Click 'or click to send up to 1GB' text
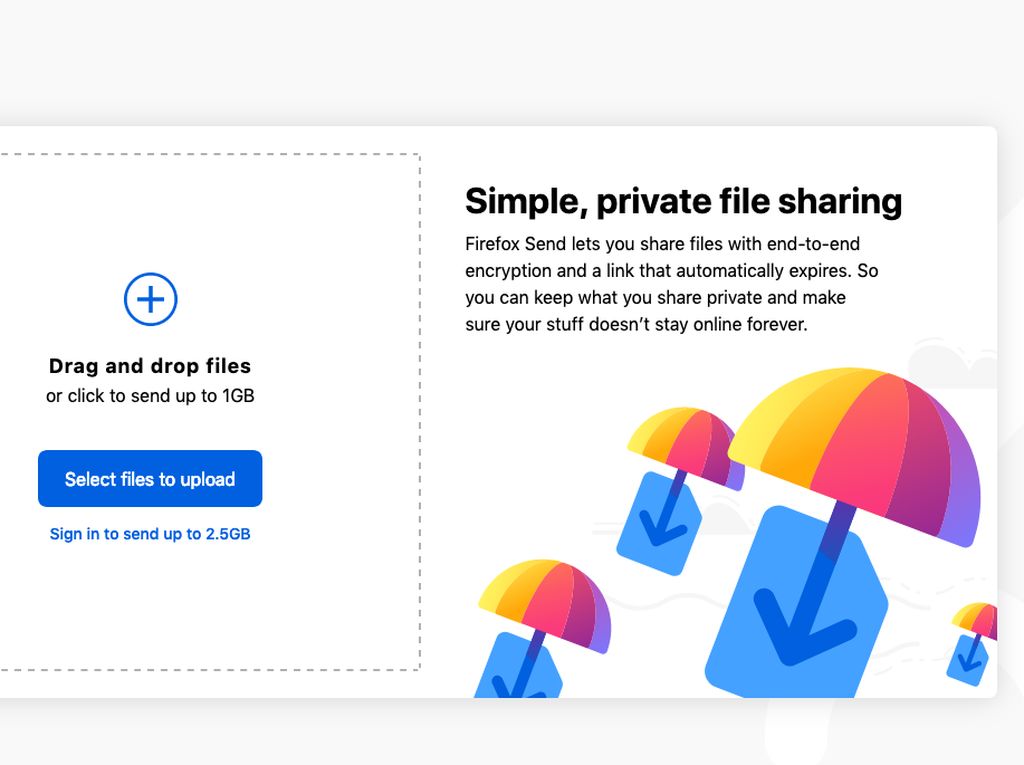 click(x=150, y=396)
